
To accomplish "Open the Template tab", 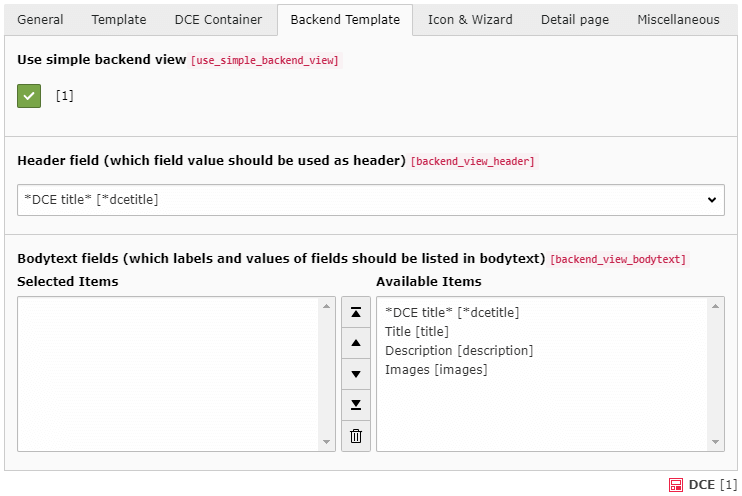I will 119,20.
